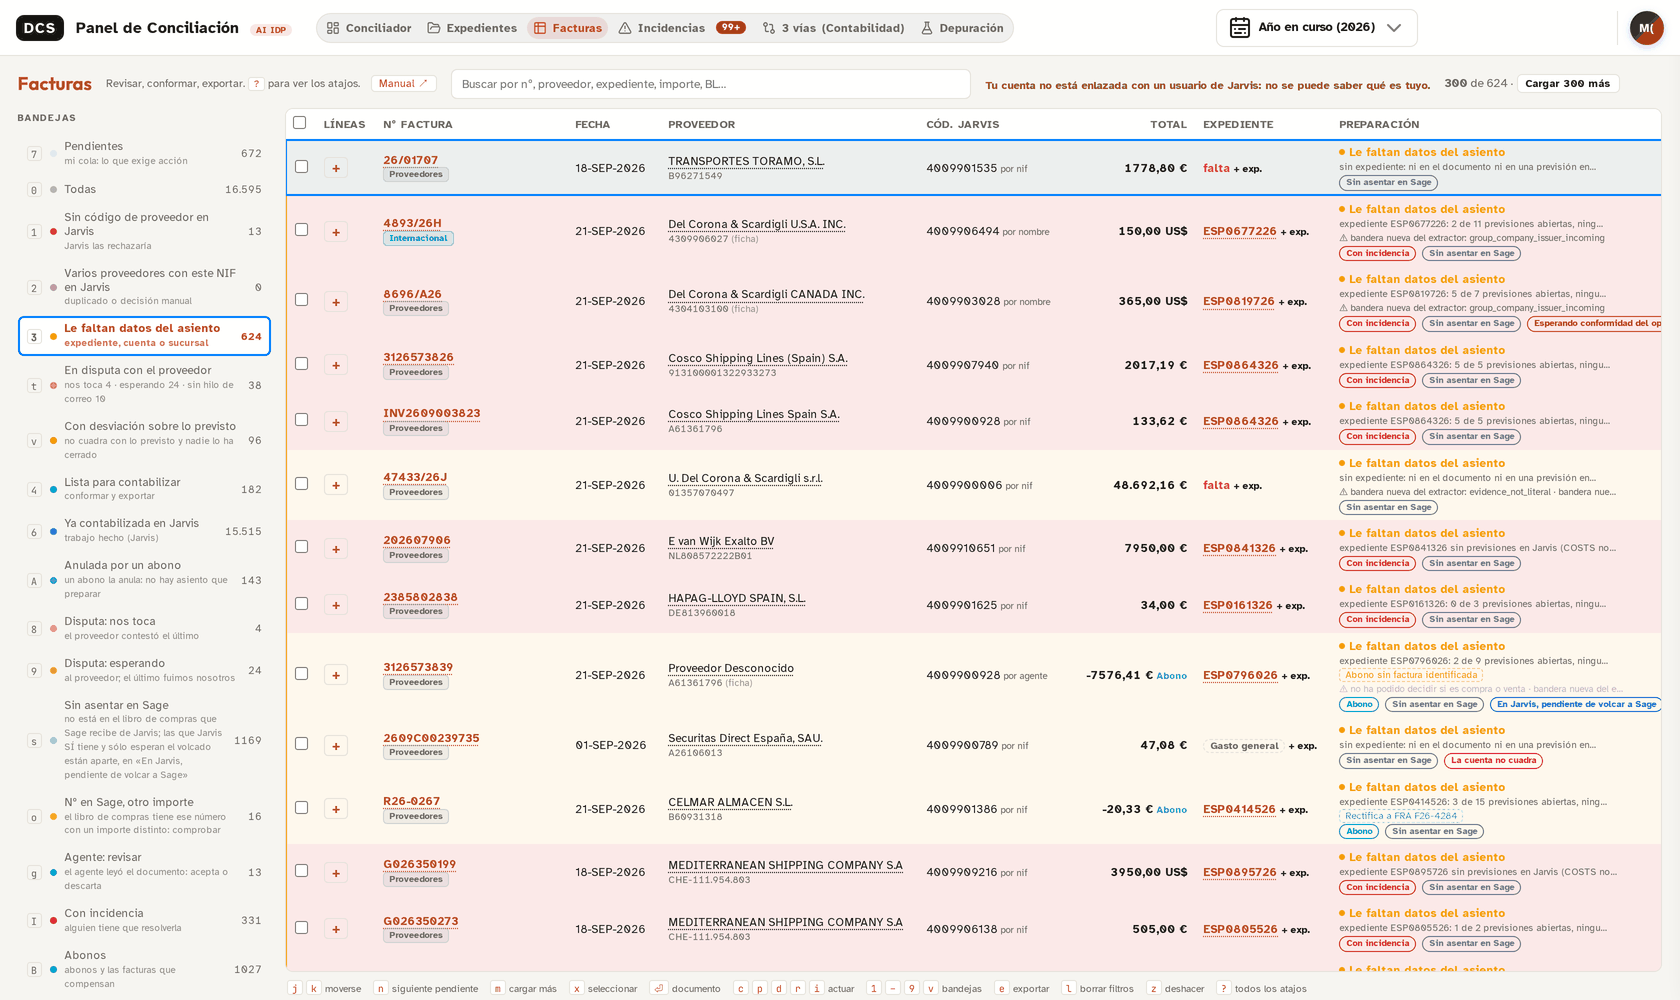Expand lines for invoice 8696/A26
1680x1000 pixels.
tap(336, 302)
